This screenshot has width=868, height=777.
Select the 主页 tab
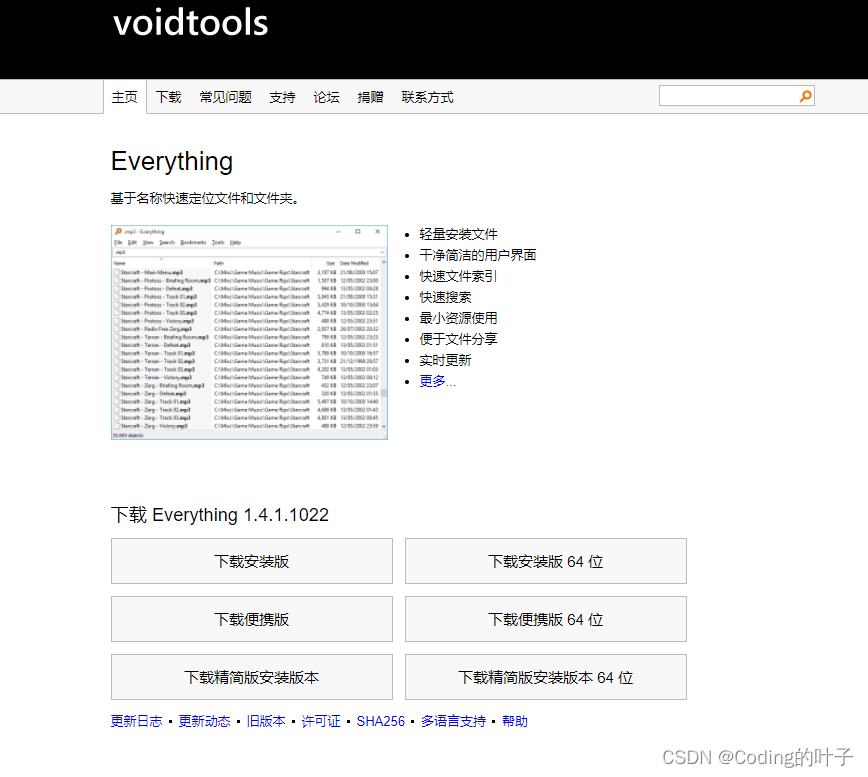(x=124, y=96)
